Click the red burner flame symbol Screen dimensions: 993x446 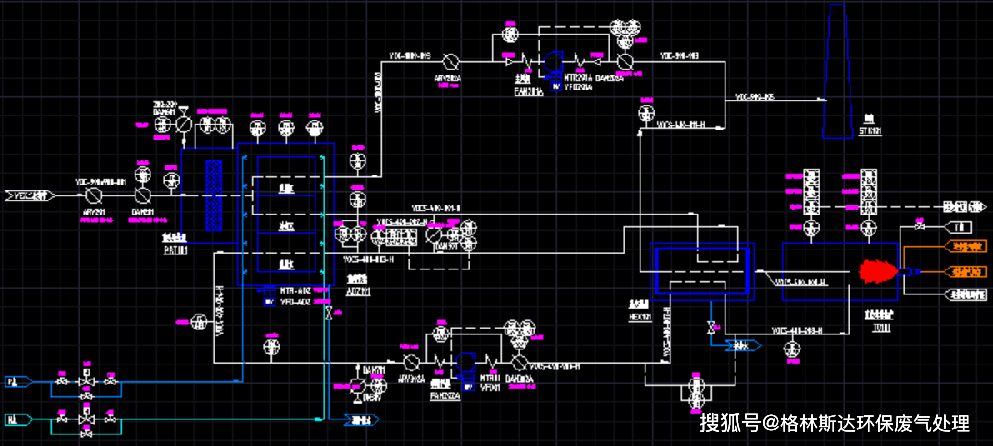pyautogui.click(x=878, y=271)
